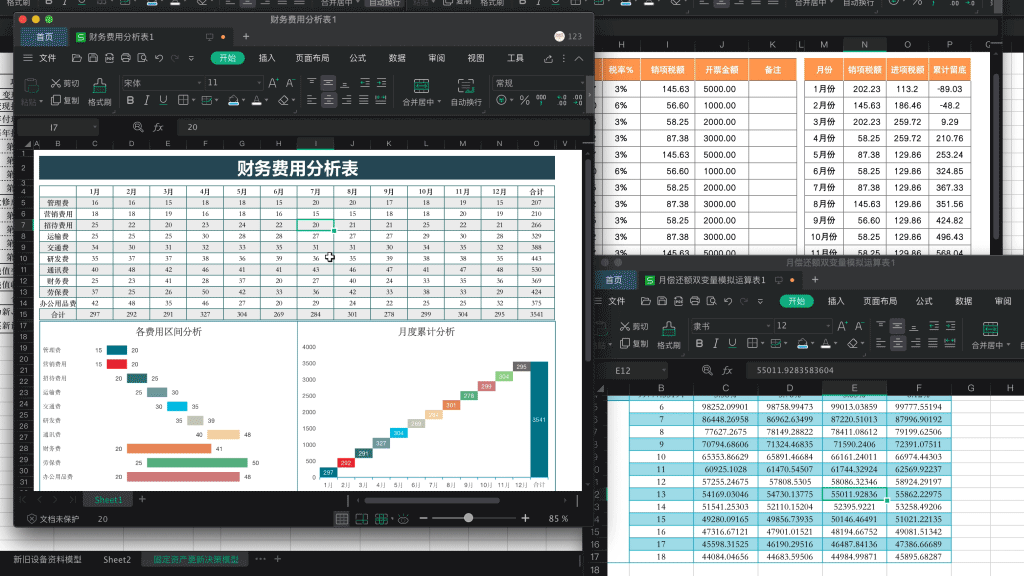Click the eye protection mode icon in status bar
This screenshot has width=1024, height=576.
coord(404,519)
